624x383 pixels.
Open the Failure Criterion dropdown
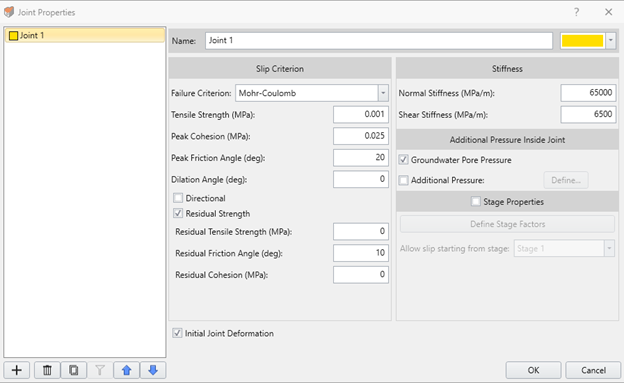click(x=383, y=93)
